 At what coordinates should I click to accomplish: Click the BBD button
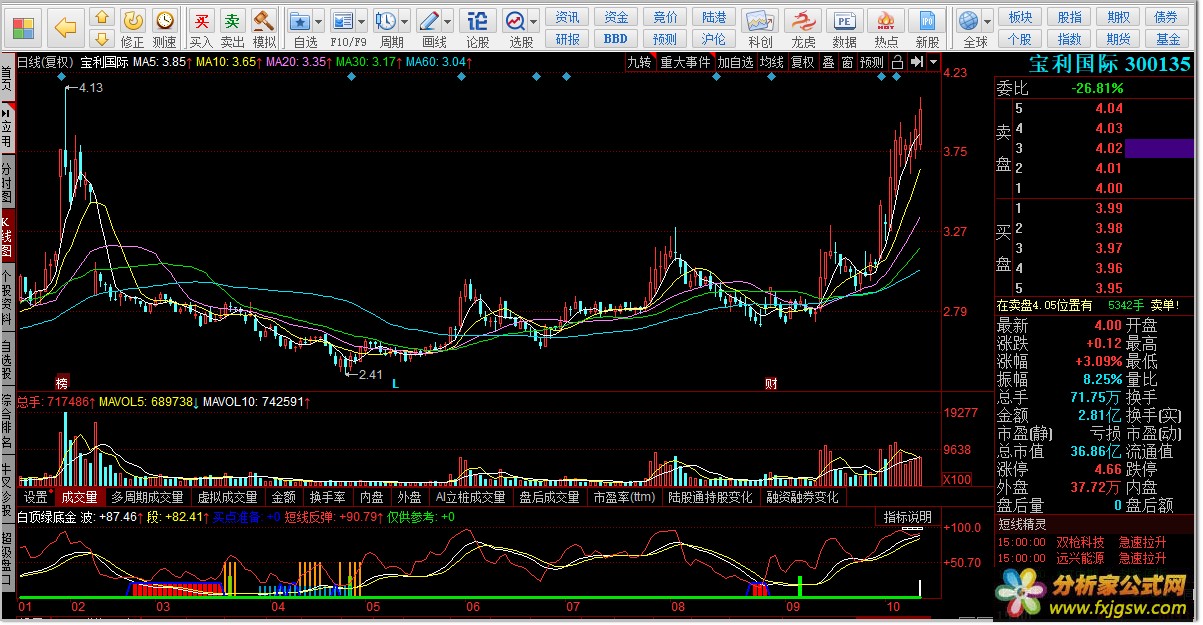pos(616,39)
